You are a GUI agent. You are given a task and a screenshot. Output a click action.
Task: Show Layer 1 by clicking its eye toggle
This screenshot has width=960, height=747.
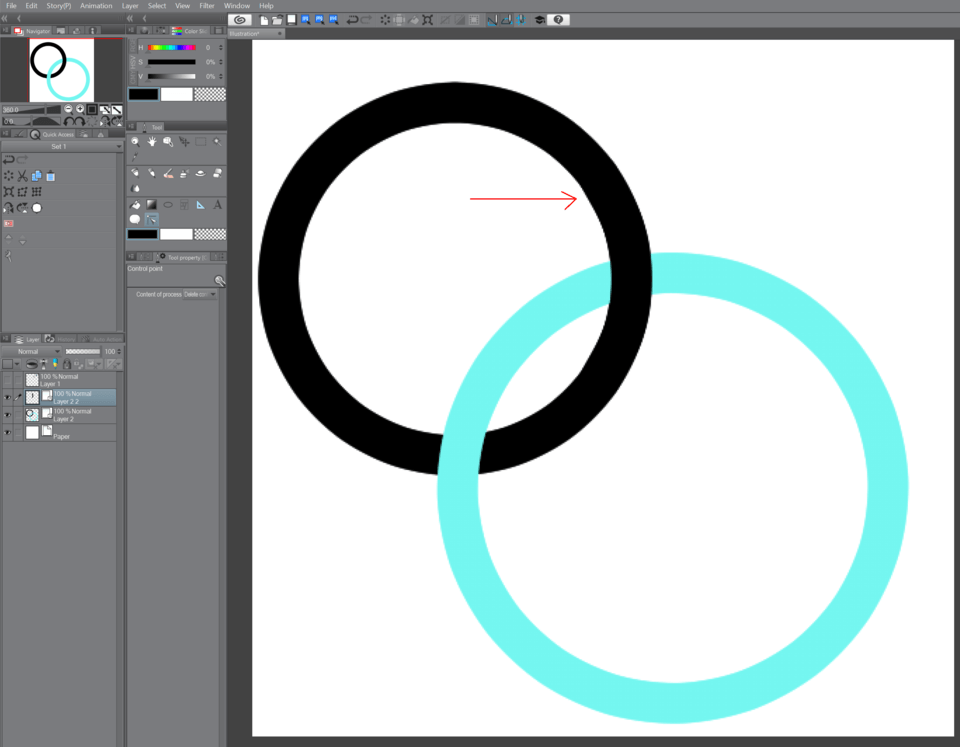6,378
